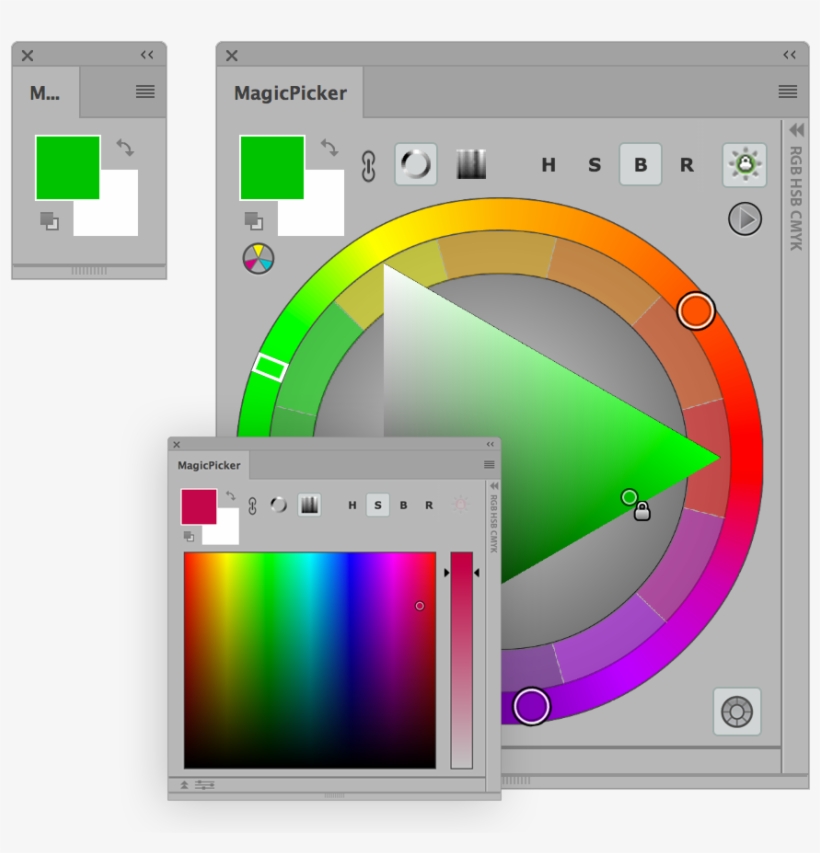Open the CMYK color wheel icon

pyautogui.click(x=258, y=258)
